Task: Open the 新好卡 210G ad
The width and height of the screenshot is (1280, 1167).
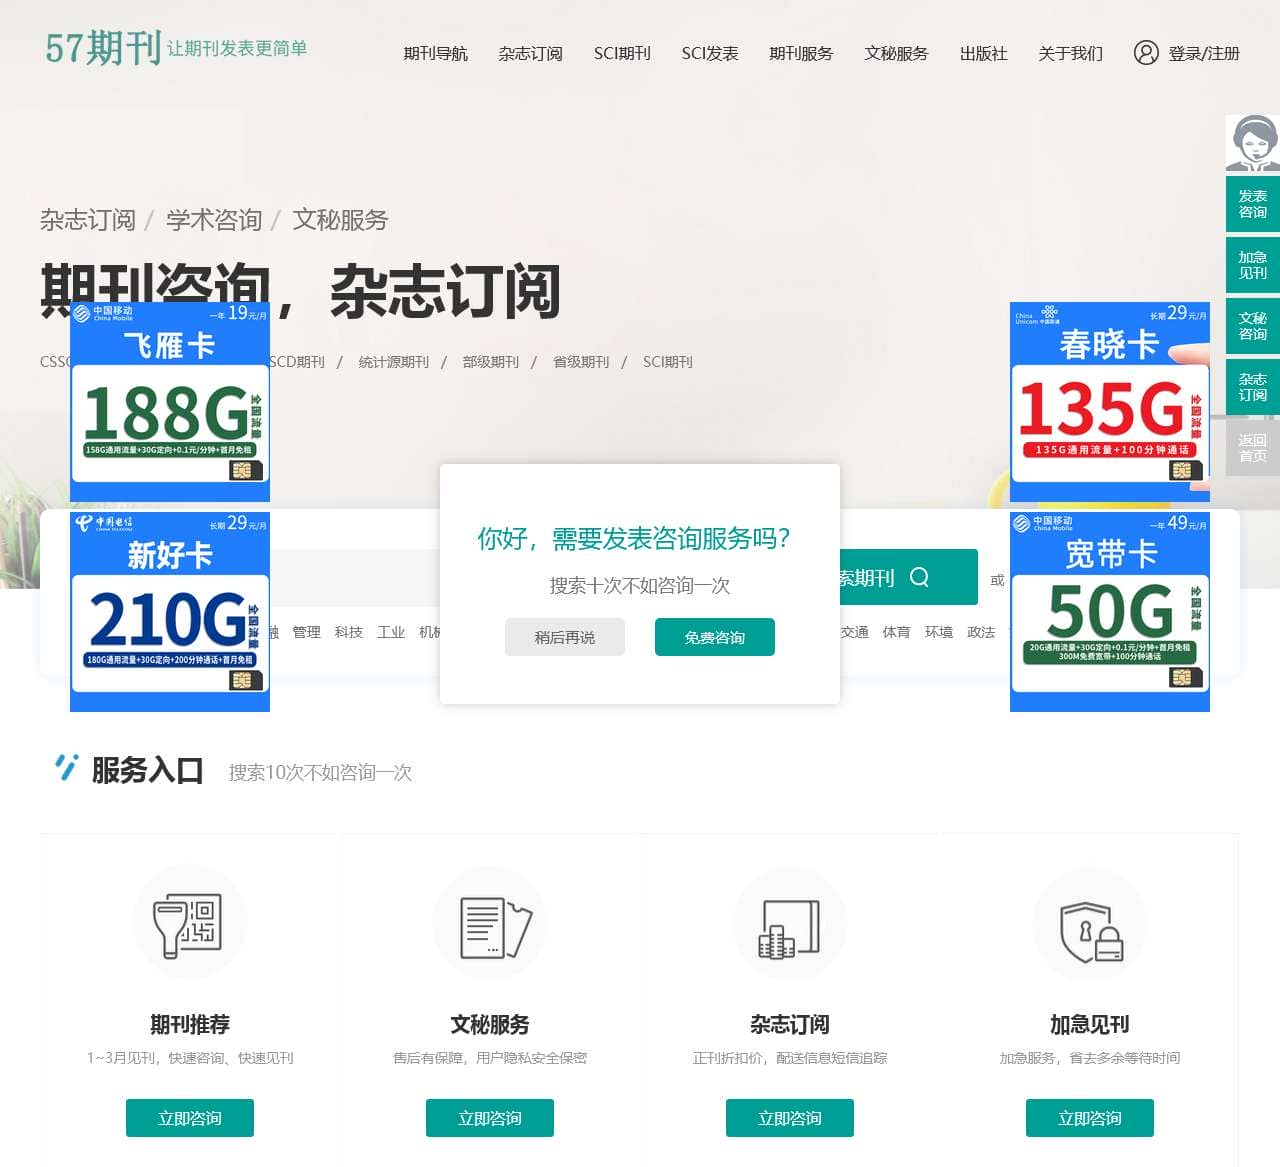Action: coord(170,612)
